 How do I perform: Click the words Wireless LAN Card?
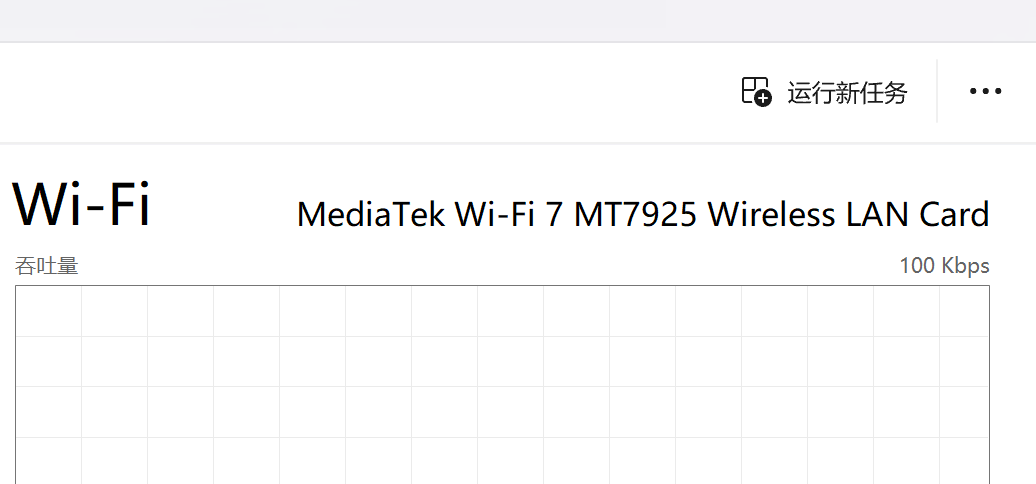click(848, 215)
